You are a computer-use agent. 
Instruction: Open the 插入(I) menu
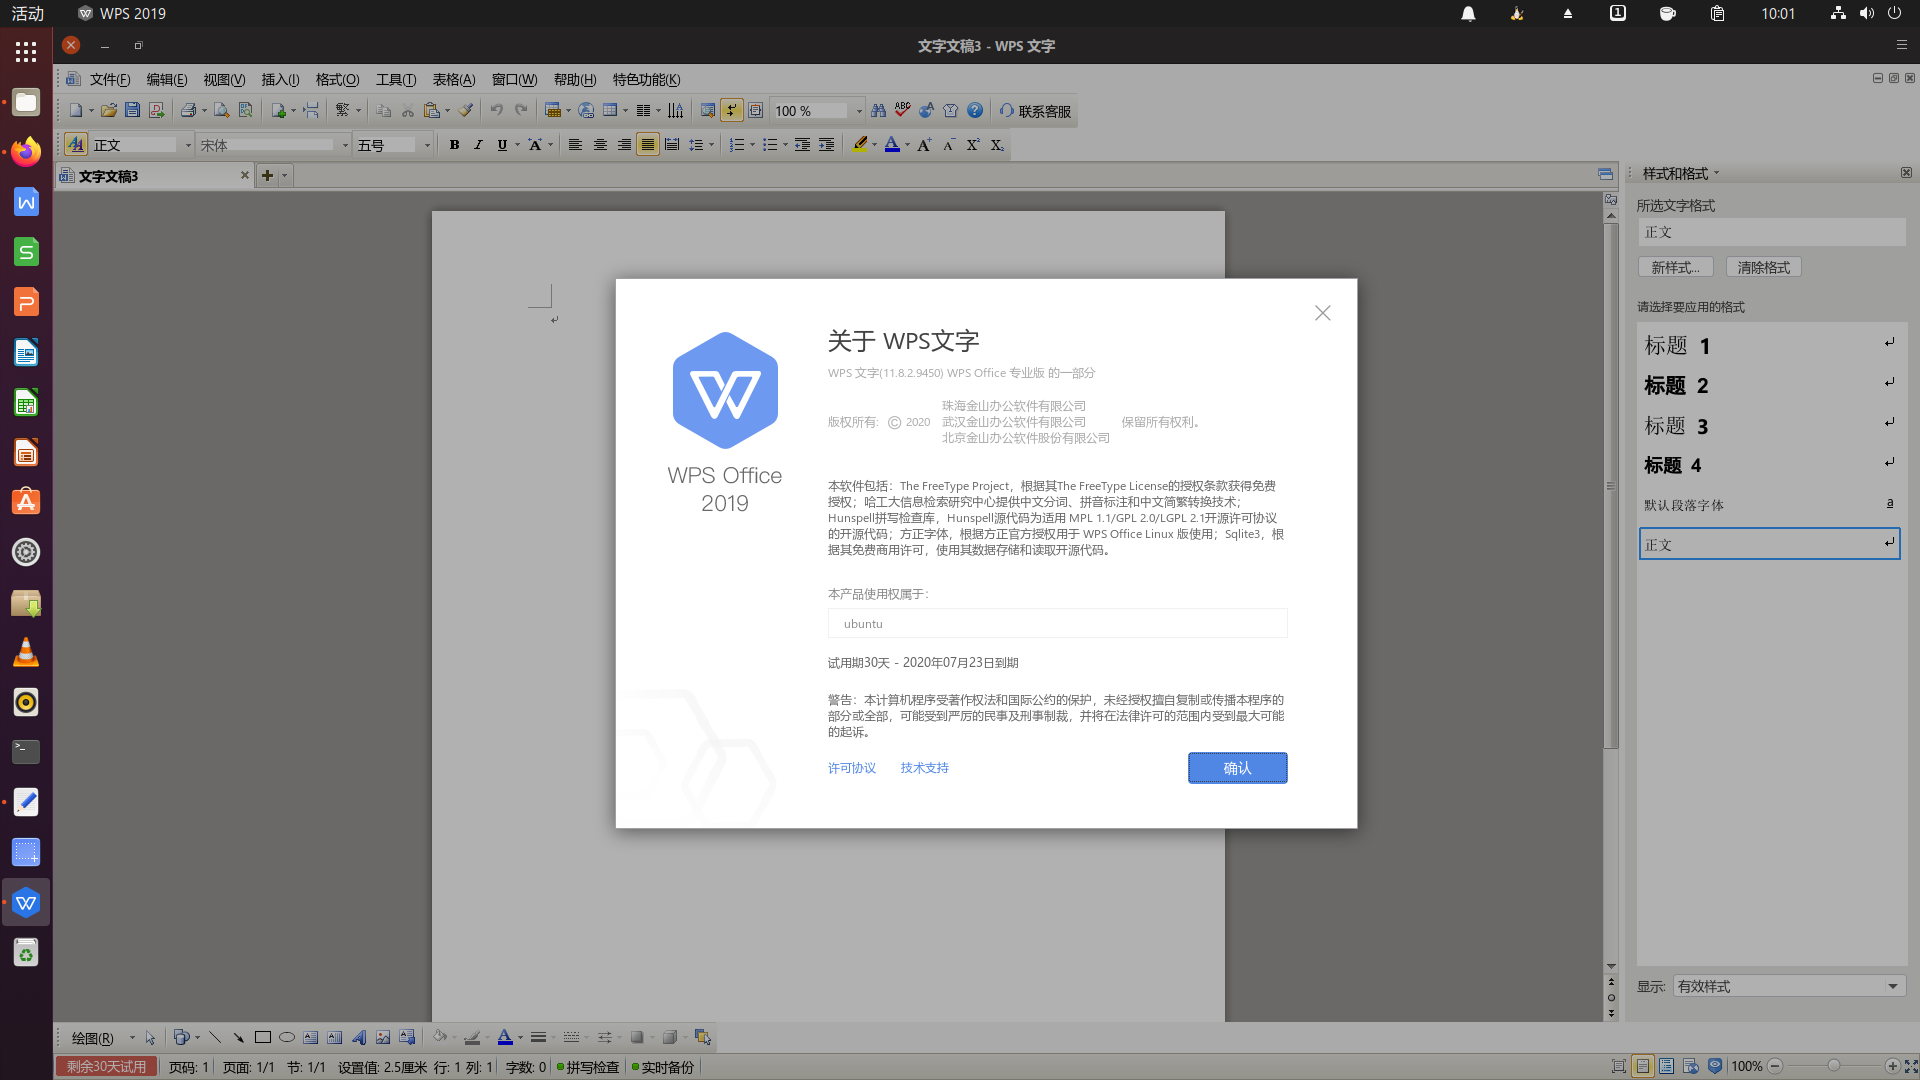click(281, 80)
